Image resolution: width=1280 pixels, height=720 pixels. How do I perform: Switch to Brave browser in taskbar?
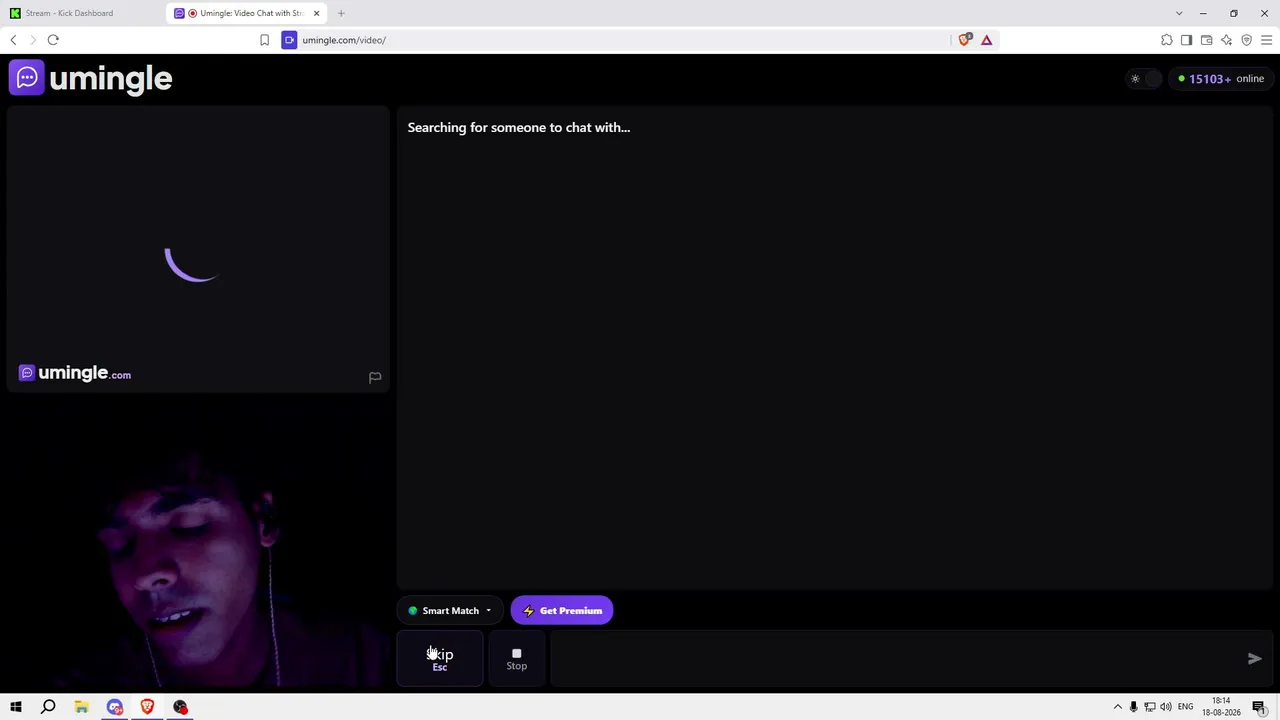click(x=147, y=707)
